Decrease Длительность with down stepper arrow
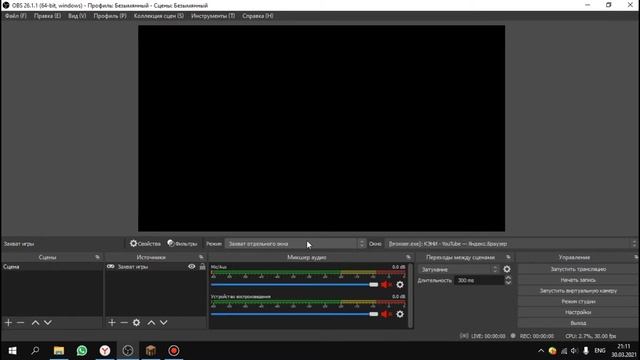 point(508,283)
